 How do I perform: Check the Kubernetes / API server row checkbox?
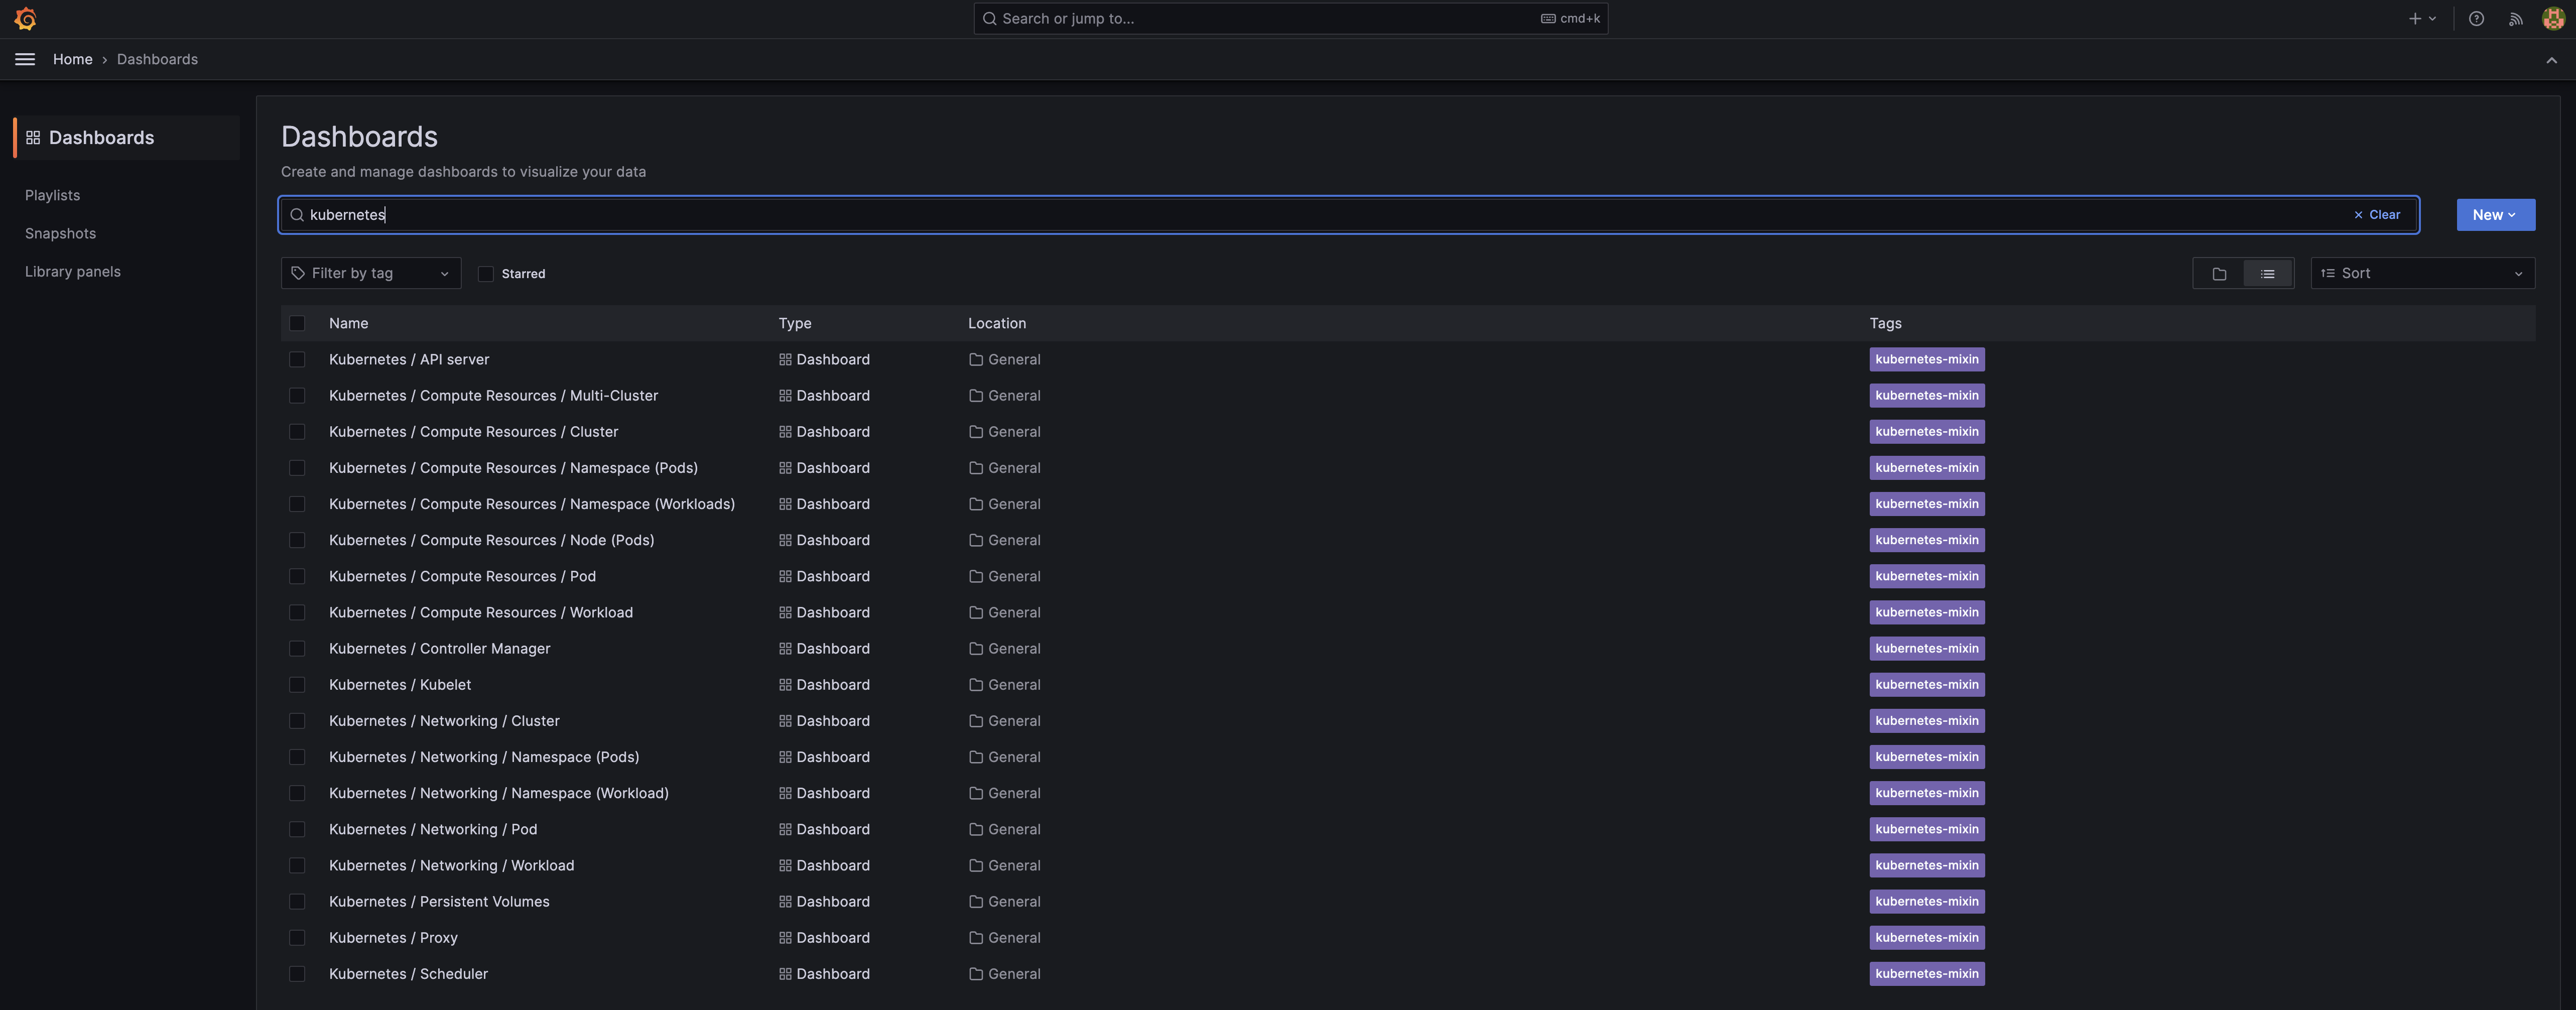click(x=297, y=360)
